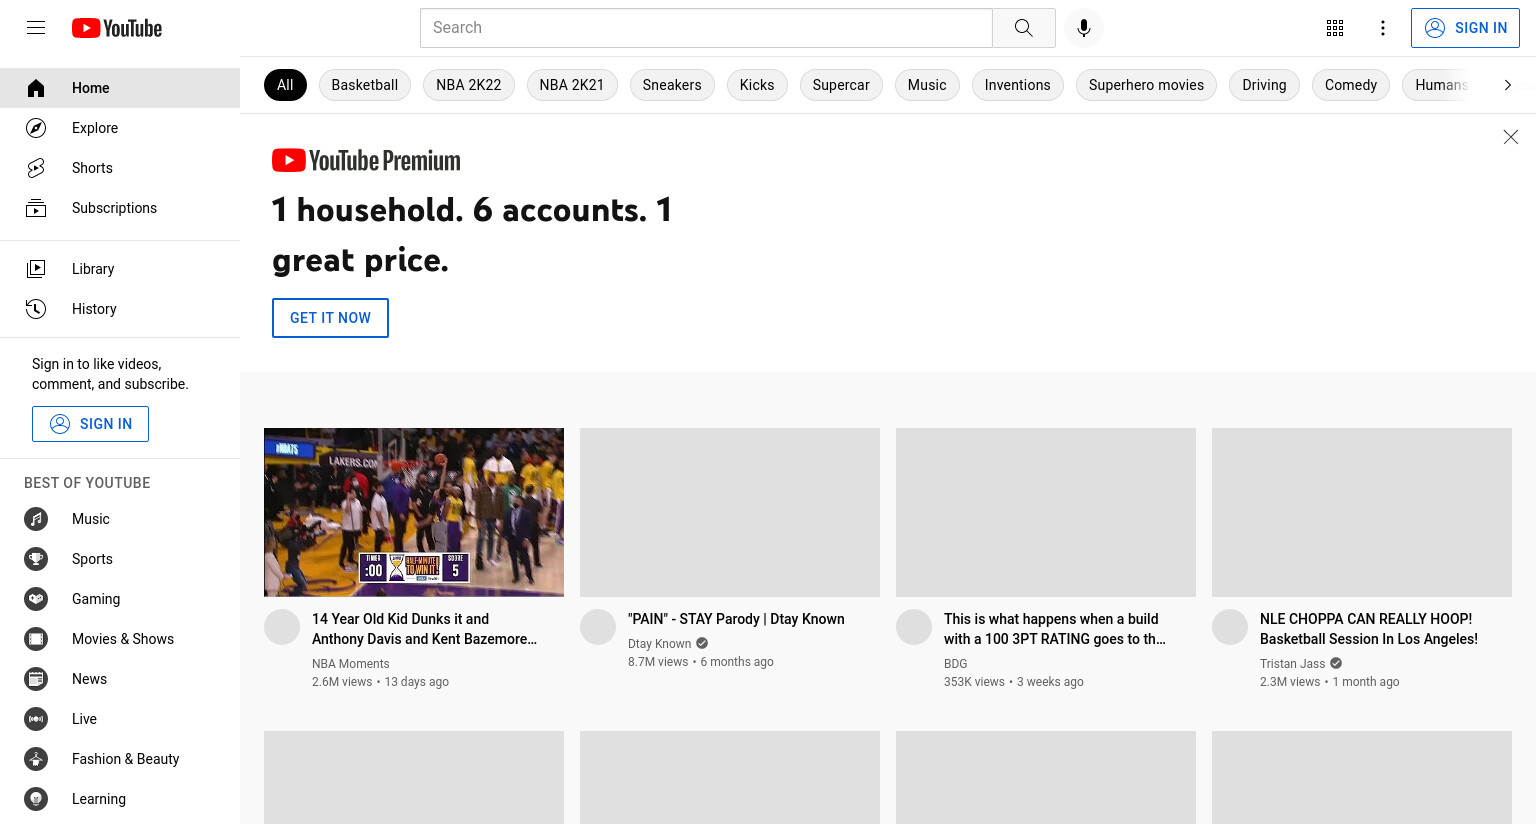Open NLE CHOPPA CAN REALLY HOOP title

click(x=1369, y=629)
